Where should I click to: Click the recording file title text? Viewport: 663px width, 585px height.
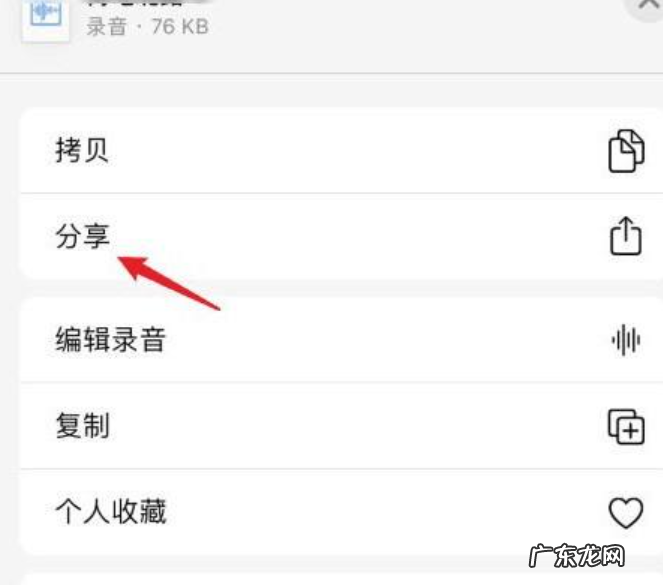[134, 3]
